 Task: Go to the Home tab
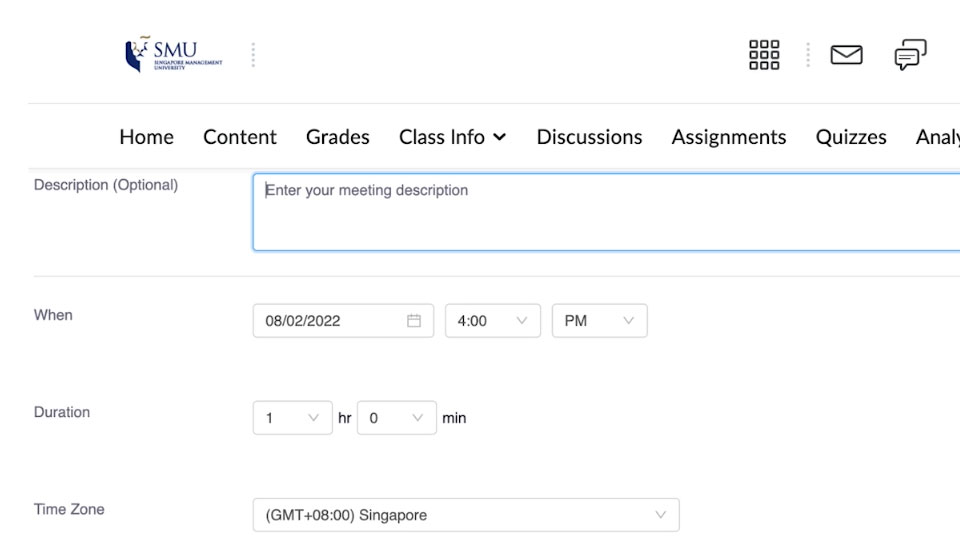(146, 137)
